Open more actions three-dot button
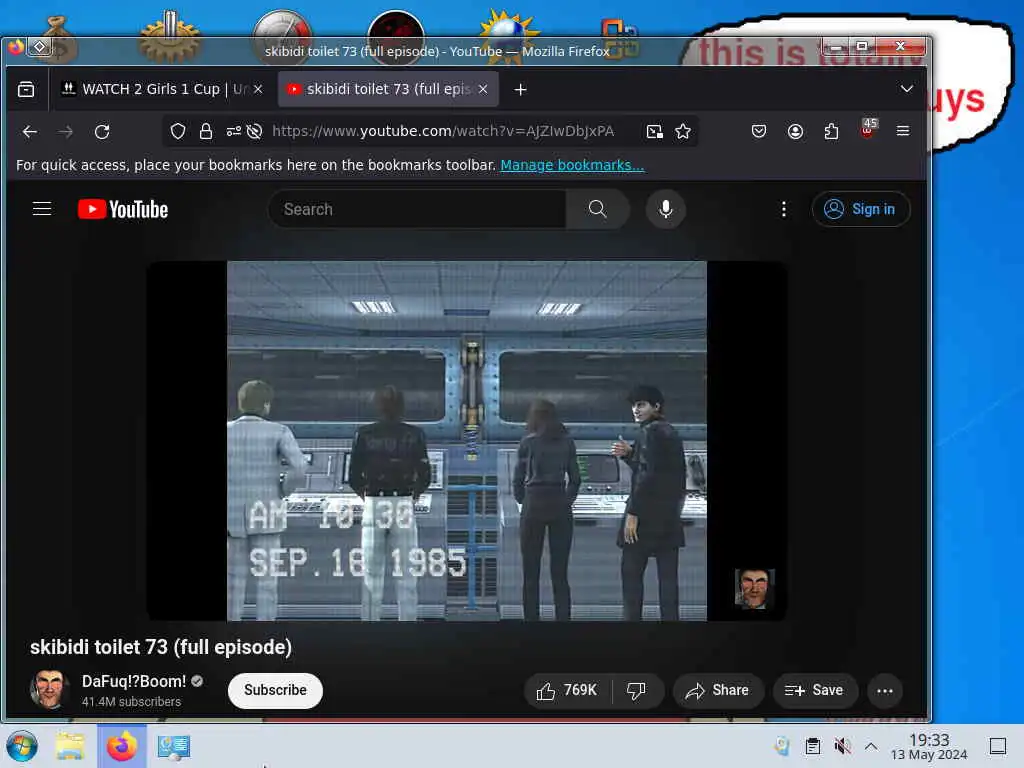Image resolution: width=1024 pixels, height=768 pixels. [x=885, y=690]
